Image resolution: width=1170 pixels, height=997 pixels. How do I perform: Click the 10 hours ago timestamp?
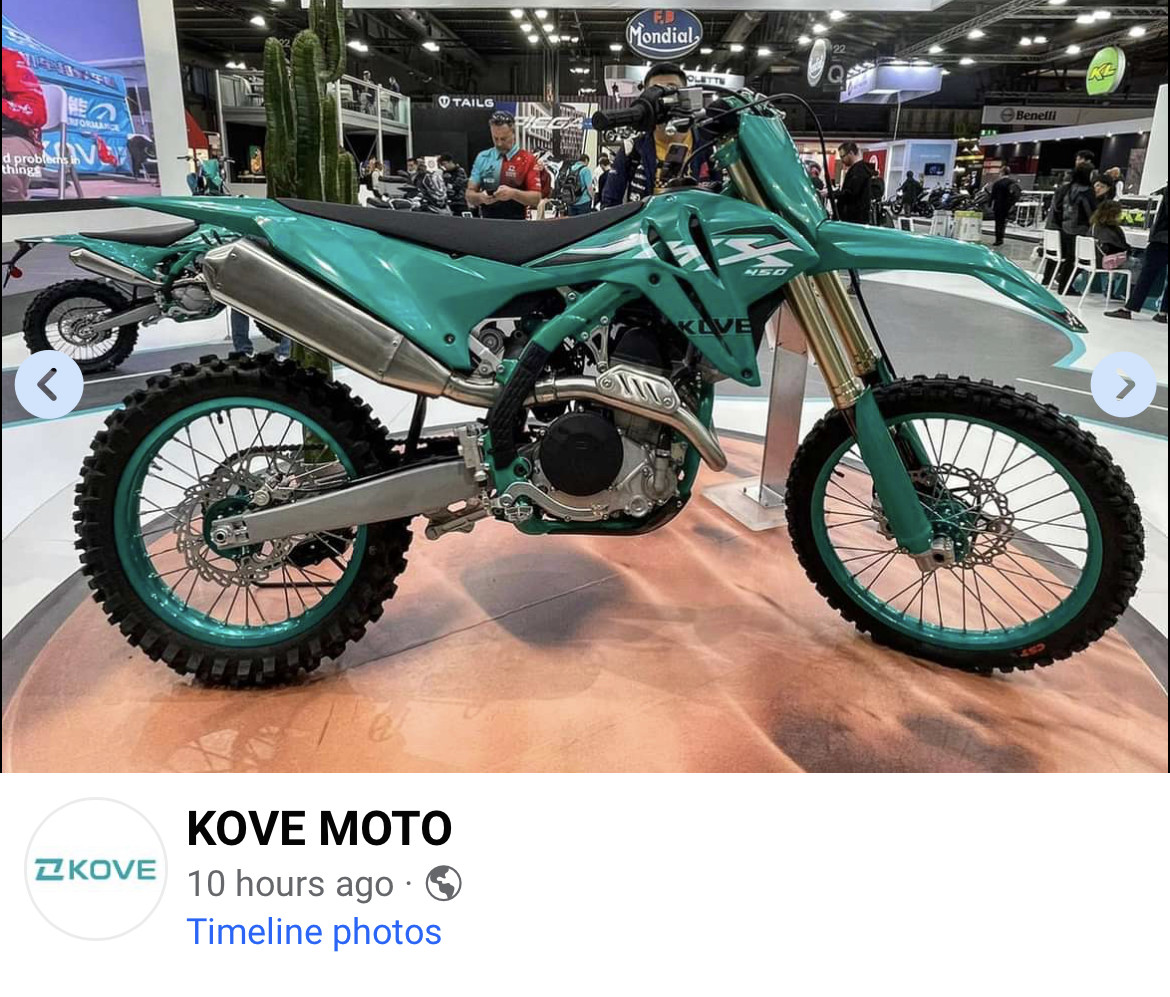(x=290, y=884)
